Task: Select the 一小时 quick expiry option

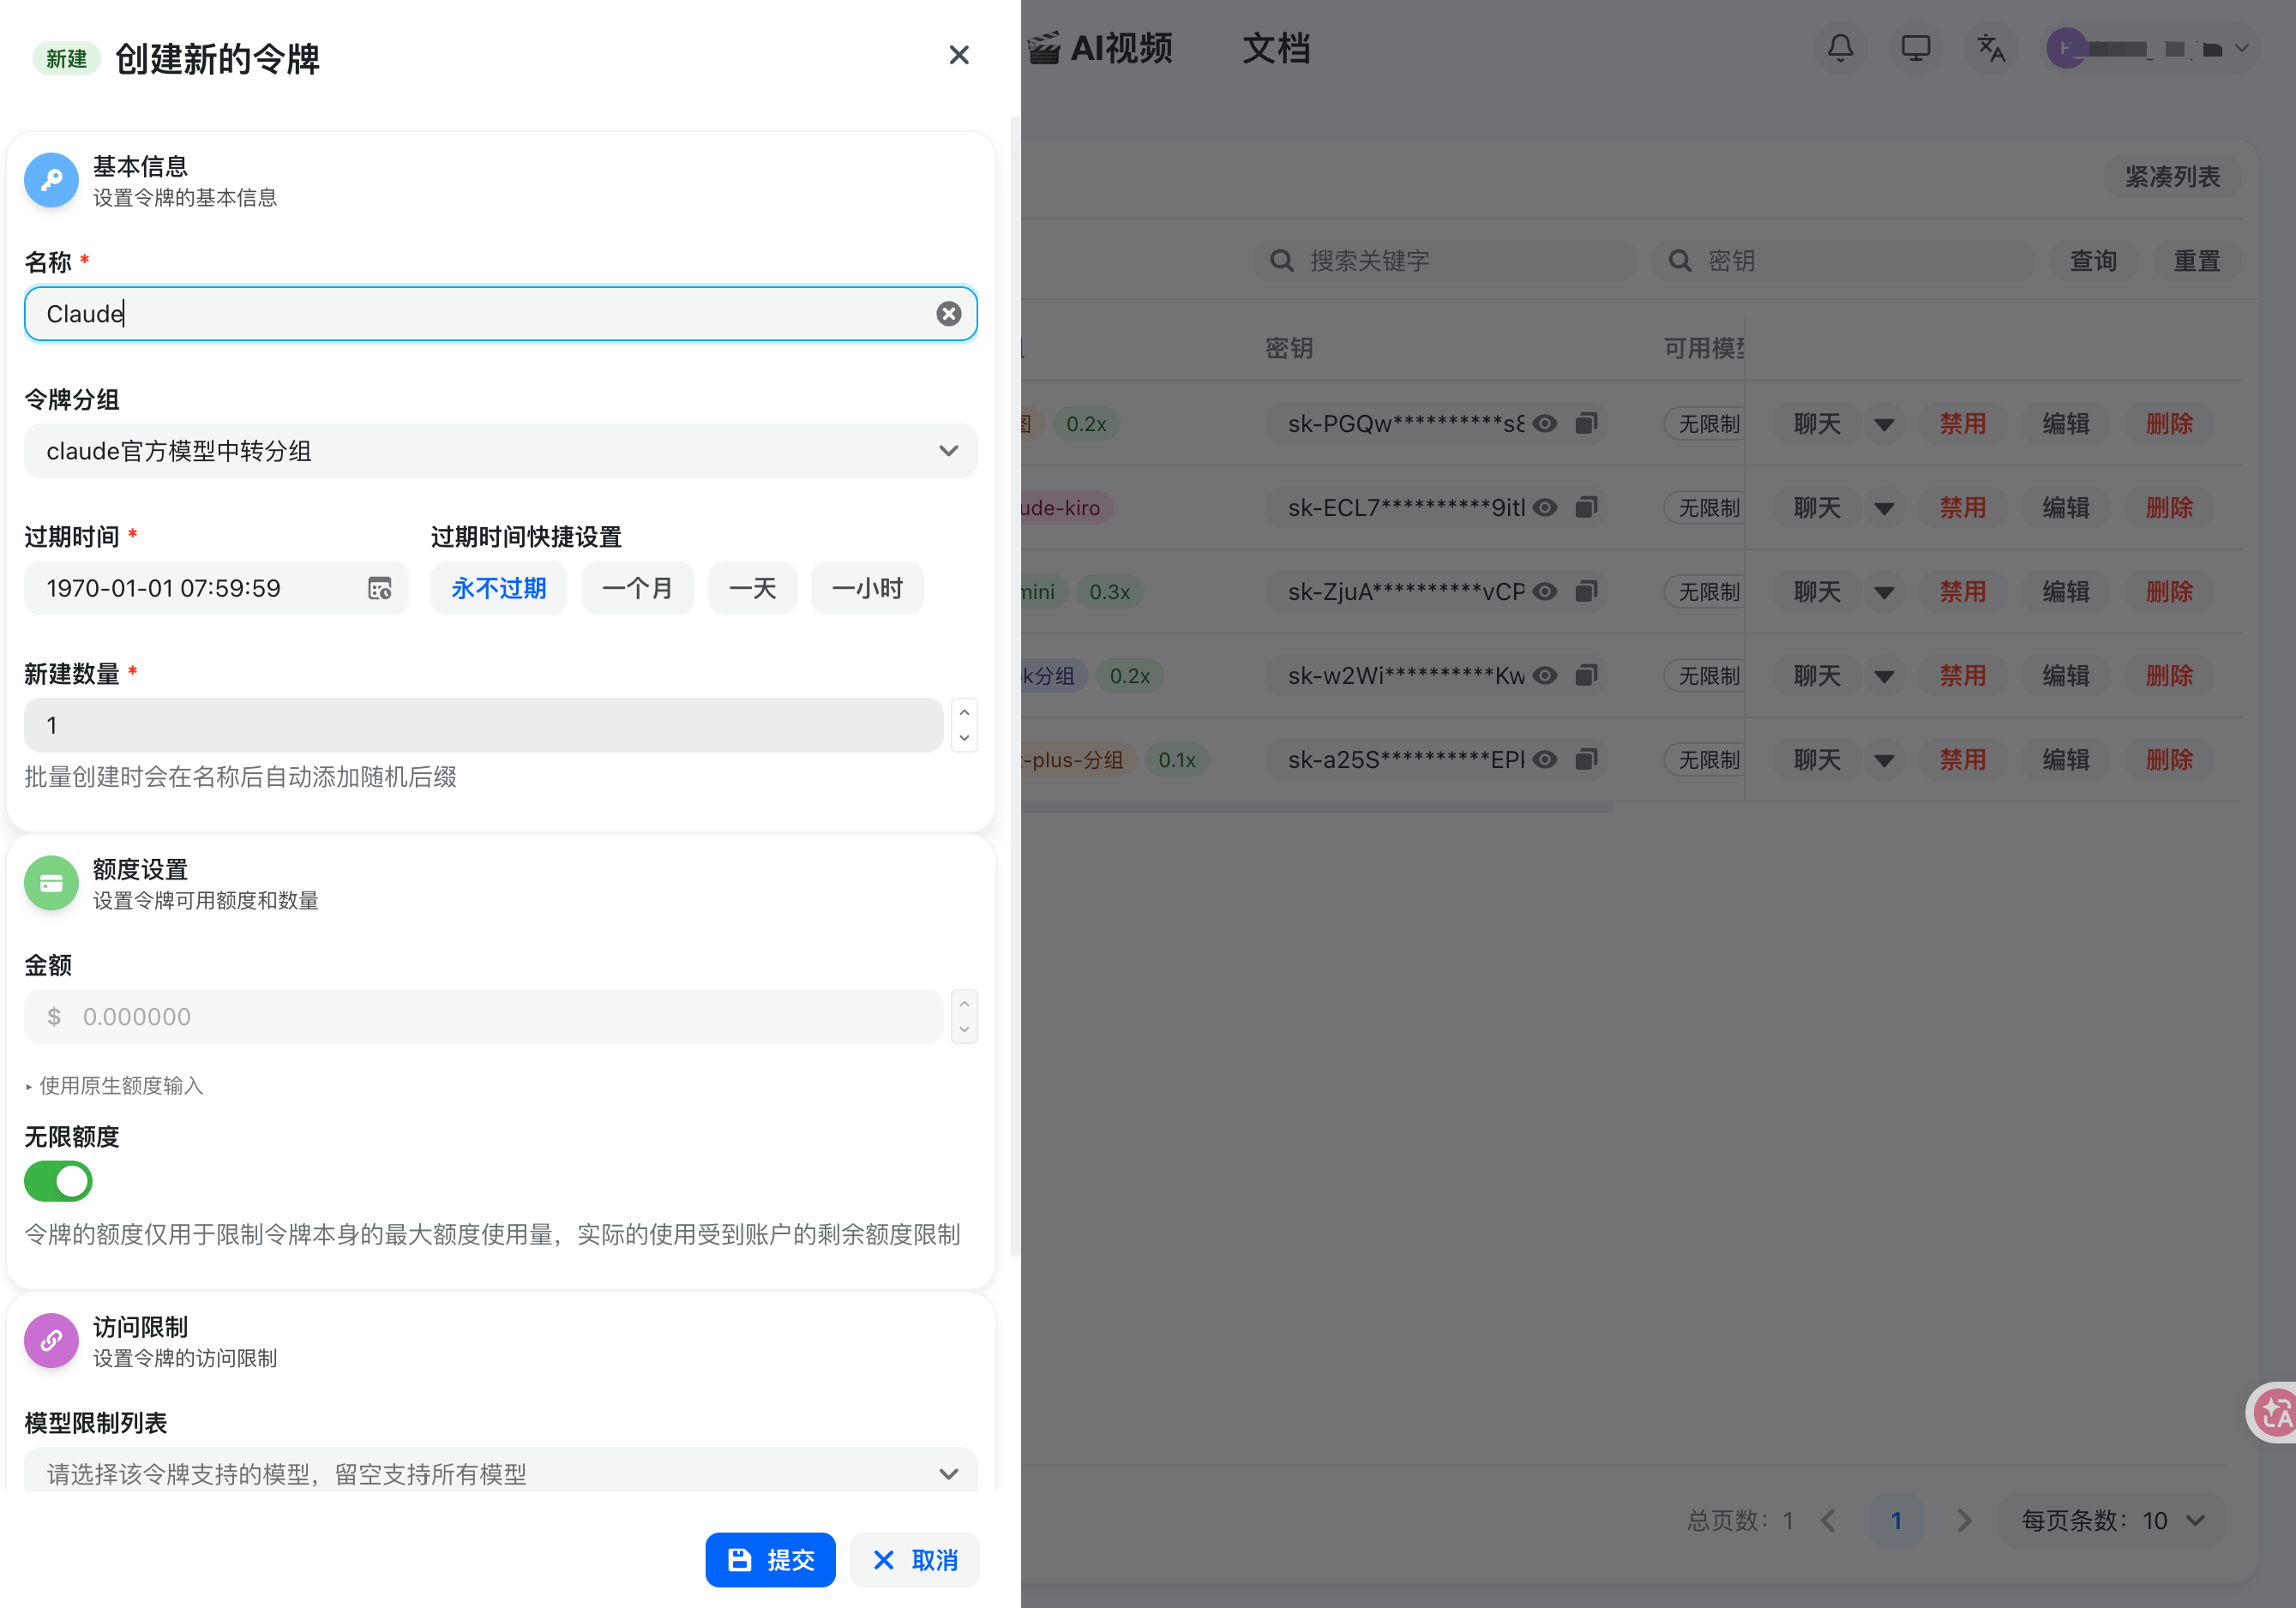Action: [867, 588]
